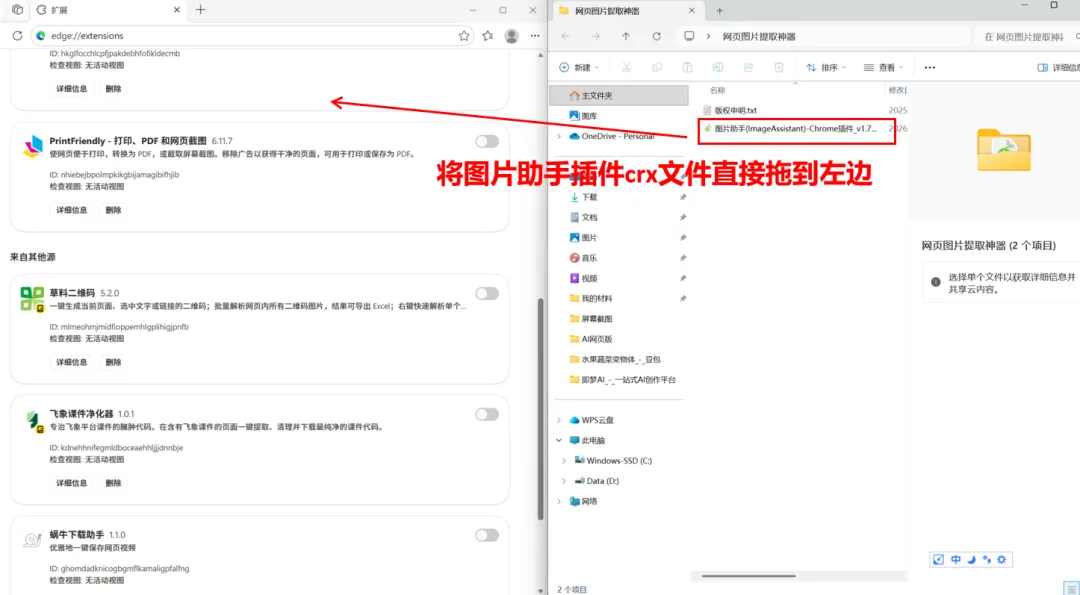The height and width of the screenshot is (595, 1080).
Task: Expand the OneDrive - Personal tree node
Action: tap(559, 136)
